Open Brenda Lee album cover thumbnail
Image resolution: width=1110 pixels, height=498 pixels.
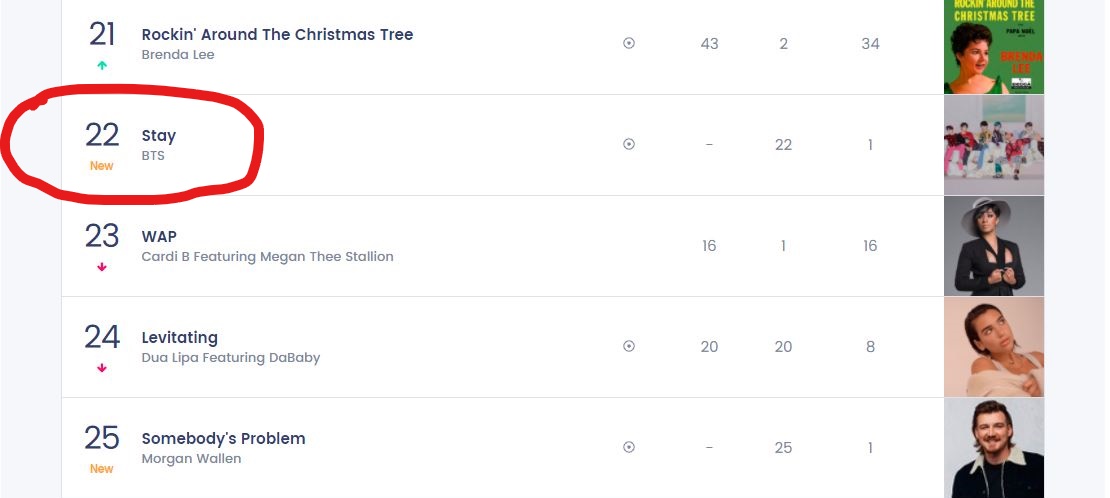[x=994, y=47]
